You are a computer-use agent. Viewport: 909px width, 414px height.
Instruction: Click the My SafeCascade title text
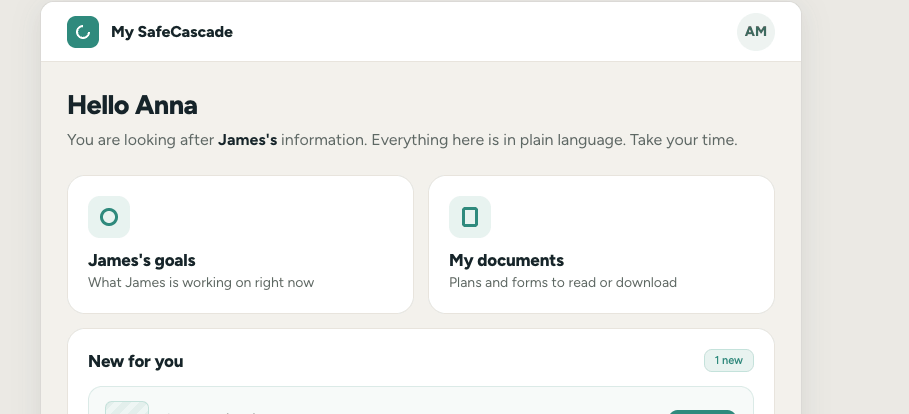172,32
